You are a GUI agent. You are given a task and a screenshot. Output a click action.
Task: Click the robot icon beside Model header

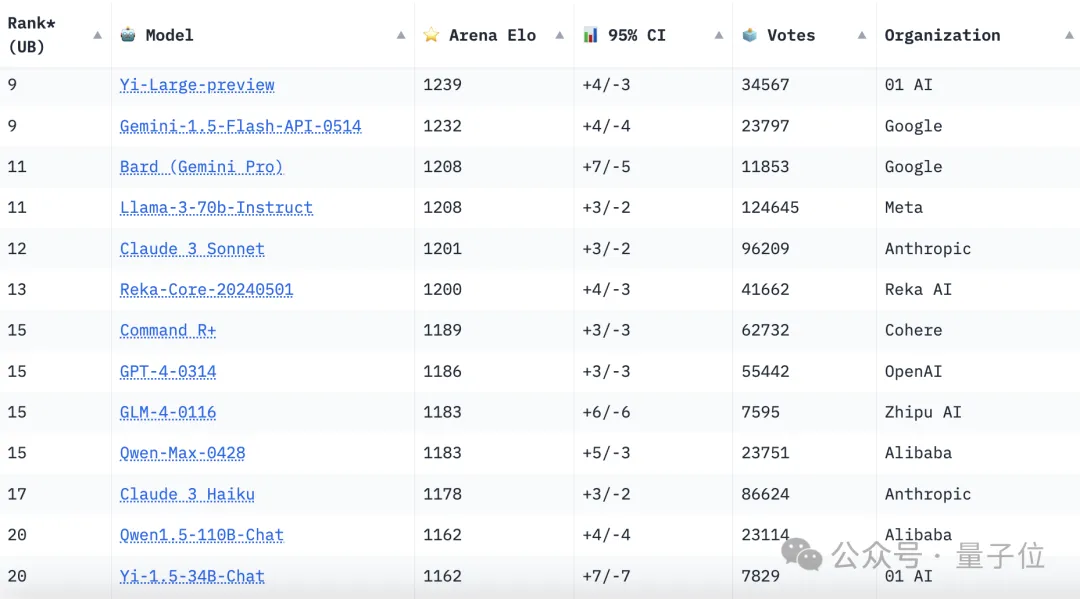[x=128, y=35]
